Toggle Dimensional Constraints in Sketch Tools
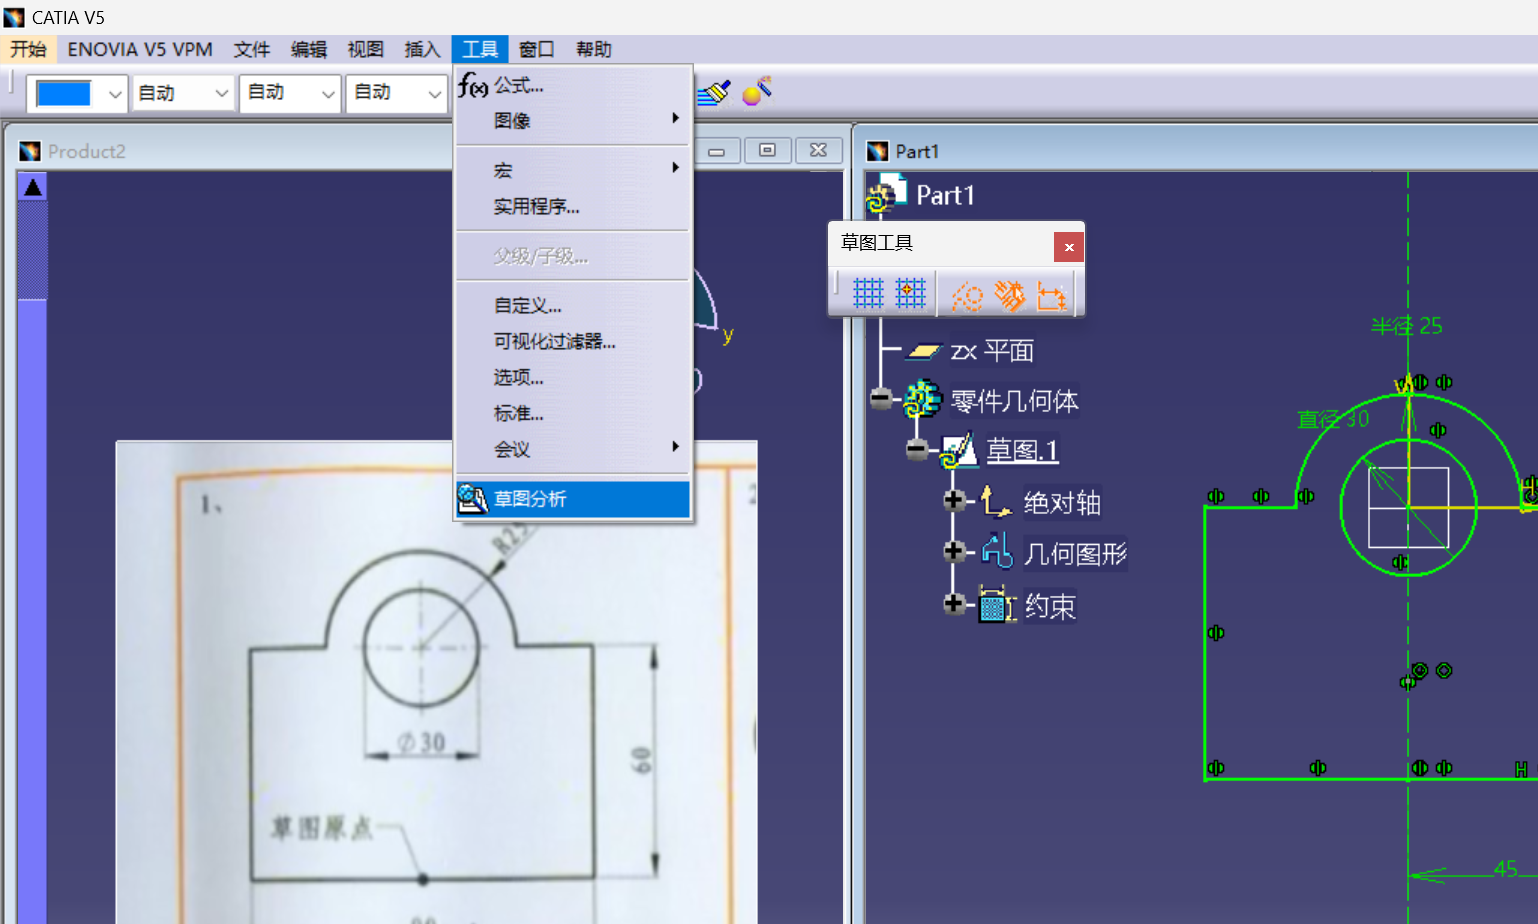The height and width of the screenshot is (924, 1538). (x=1052, y=295)
